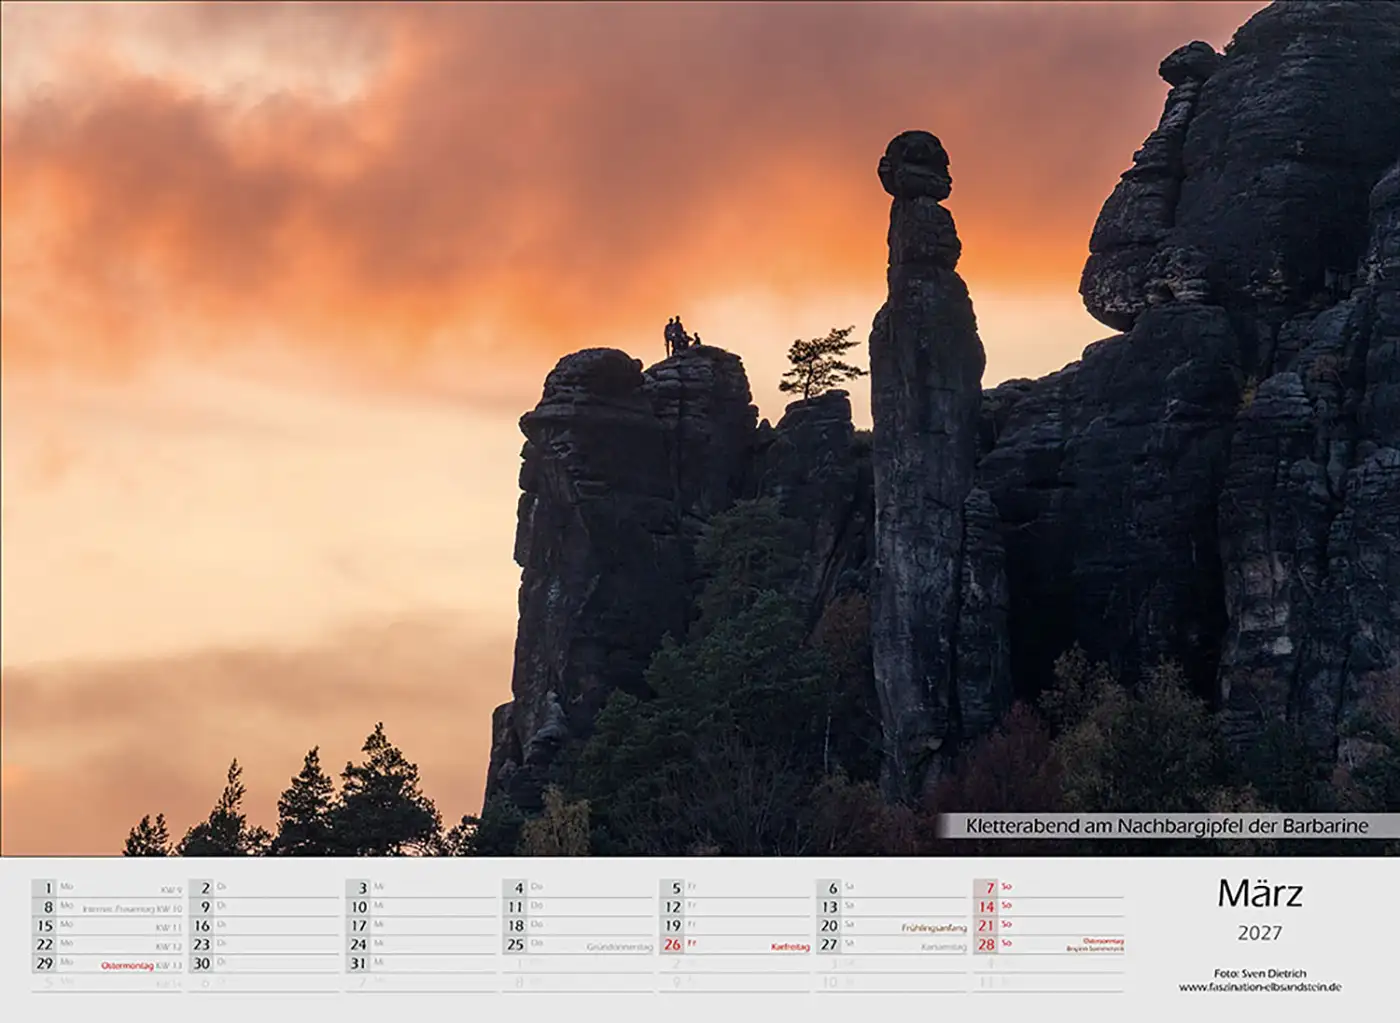Select red Sunday date 14
The height and width of the screenshot is (1023, 1400).
pyautogui.click(x=987, y=907)
